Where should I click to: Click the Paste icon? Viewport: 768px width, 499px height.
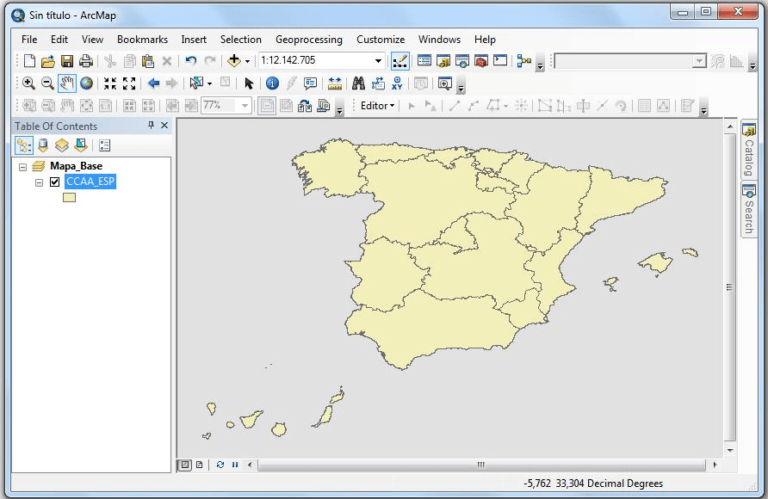pyautogui.click(x=148, y=61)
